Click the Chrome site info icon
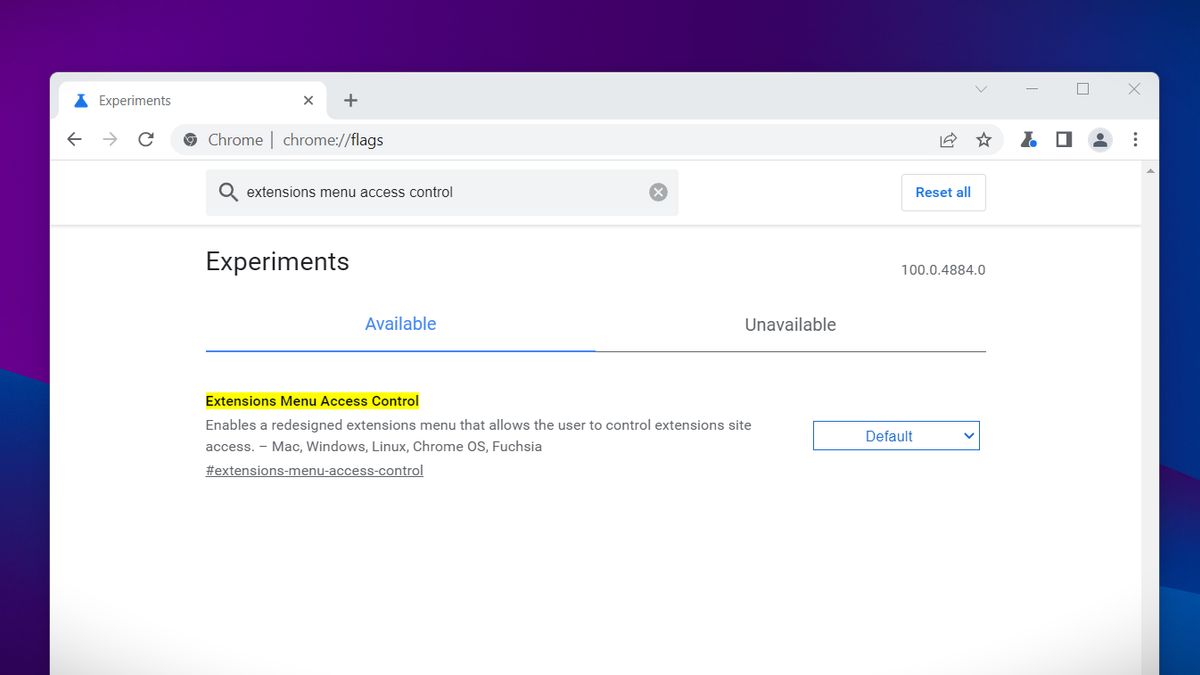This screenshot has height=675, width=1200. tap(190, 140)
